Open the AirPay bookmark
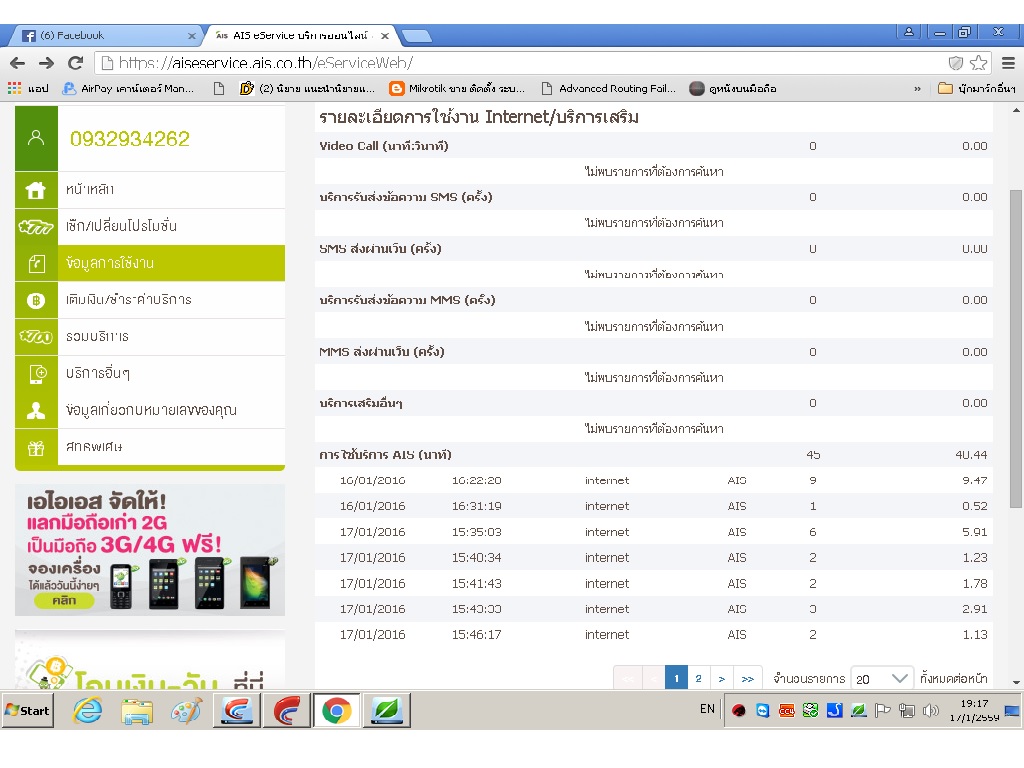This screenshot has width=1024, height=768. point(128,88)
